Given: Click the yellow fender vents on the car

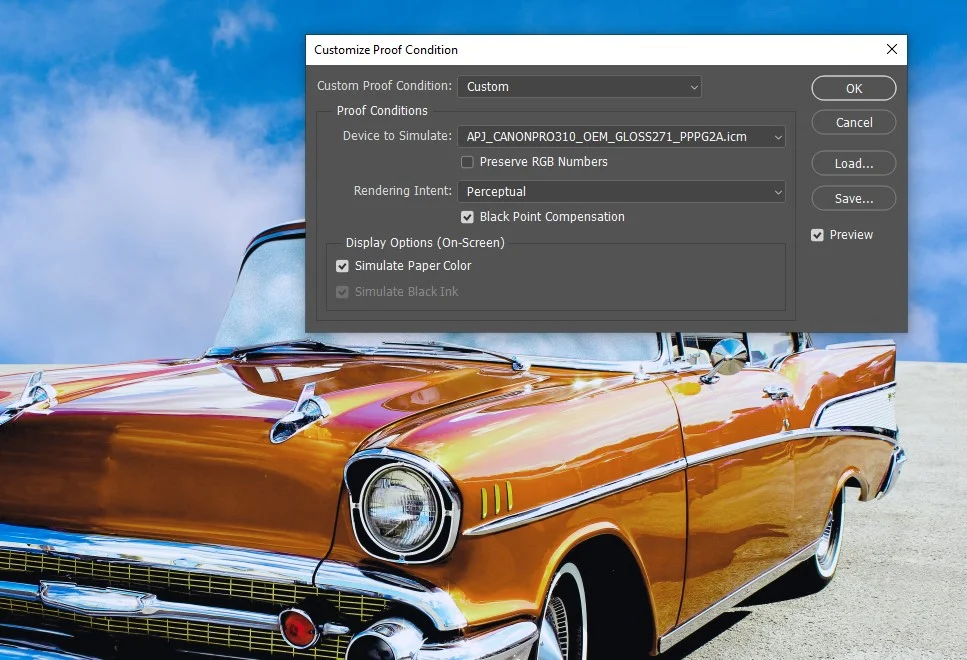Looking at the screenshot, I should tap(496, 496).
